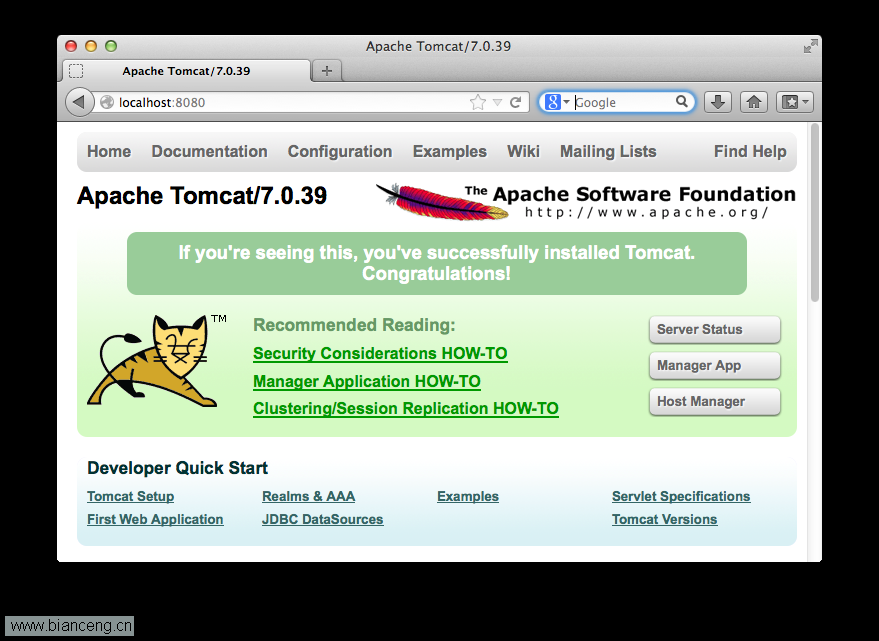Open the Find Help navigation item
Screen dimensions: 879x641
pos(750,151)
